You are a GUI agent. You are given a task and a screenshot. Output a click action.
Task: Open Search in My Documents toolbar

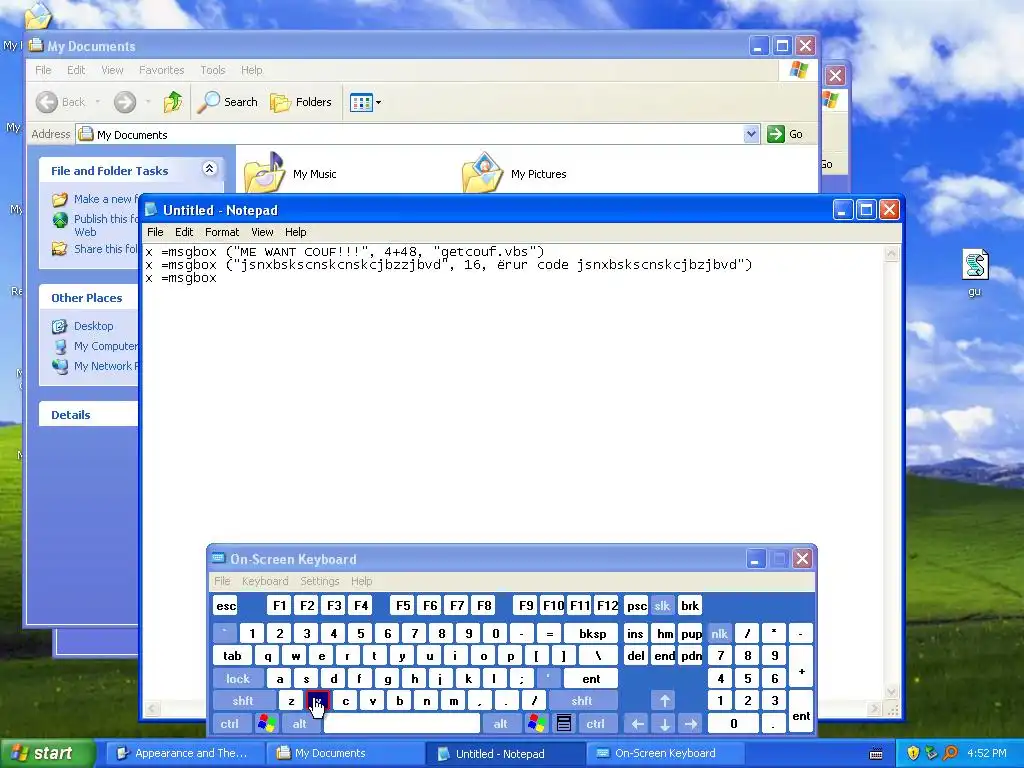227,102
